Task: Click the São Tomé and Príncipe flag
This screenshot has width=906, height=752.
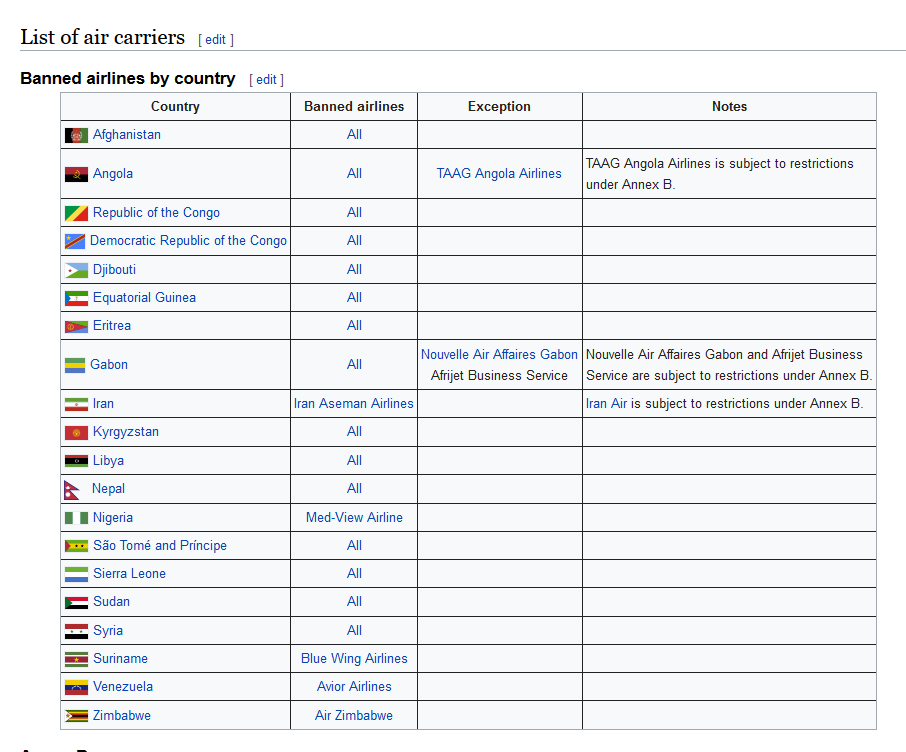Action: tap(76, 546)
